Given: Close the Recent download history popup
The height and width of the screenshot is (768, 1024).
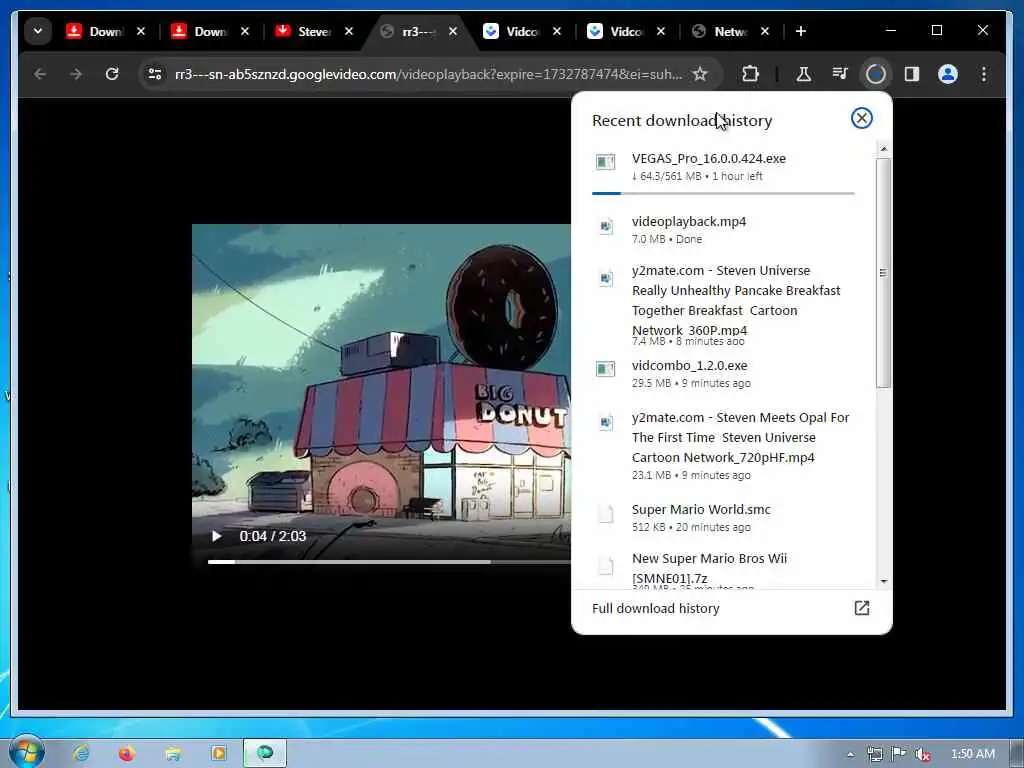Looking at the screenshot, I should [x=861, y=118].
